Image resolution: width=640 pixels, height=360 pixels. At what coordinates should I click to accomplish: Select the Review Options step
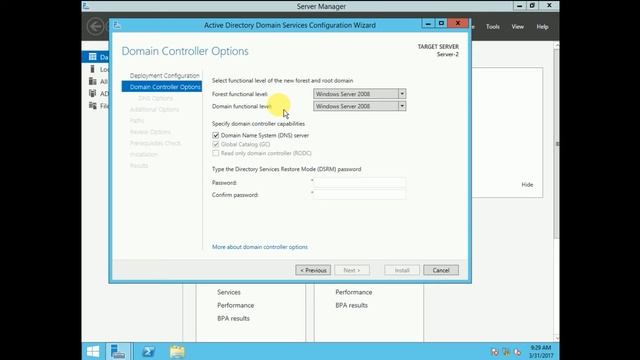tap(150, 132)
